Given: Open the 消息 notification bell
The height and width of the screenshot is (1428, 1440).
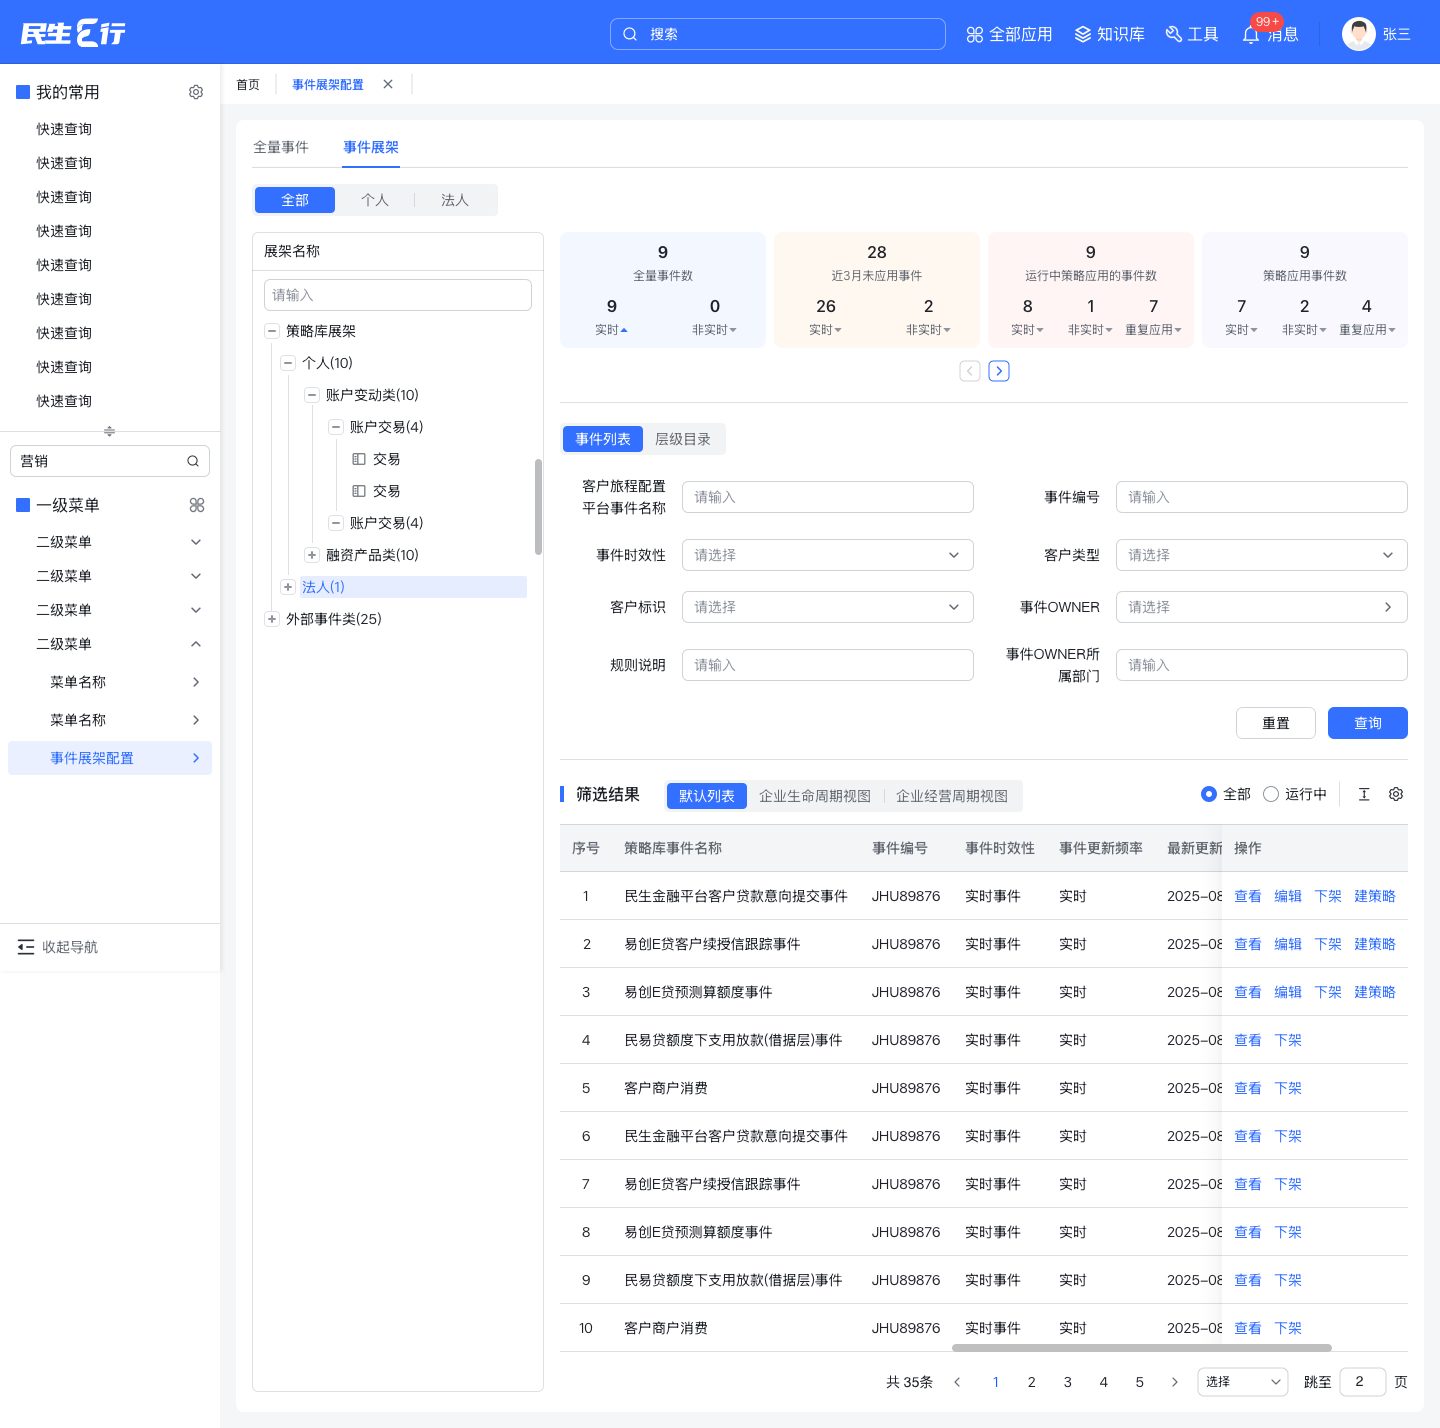Looking at the screenshot, I should [1251, 35].
